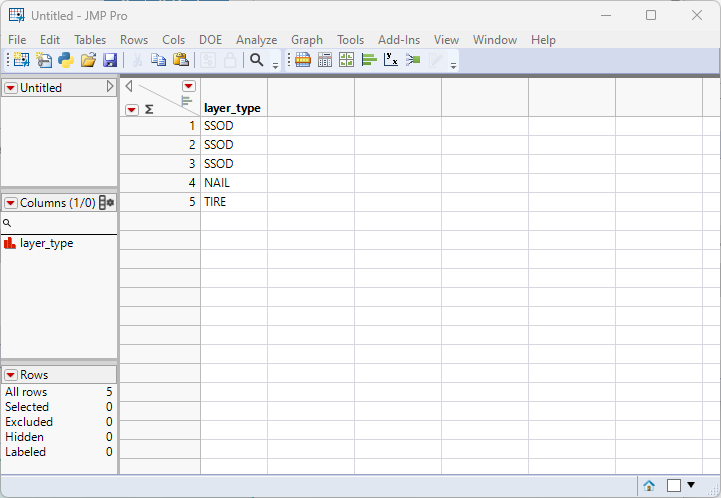
Task: Click the calculator-style table icon
Action: point(325,60)
